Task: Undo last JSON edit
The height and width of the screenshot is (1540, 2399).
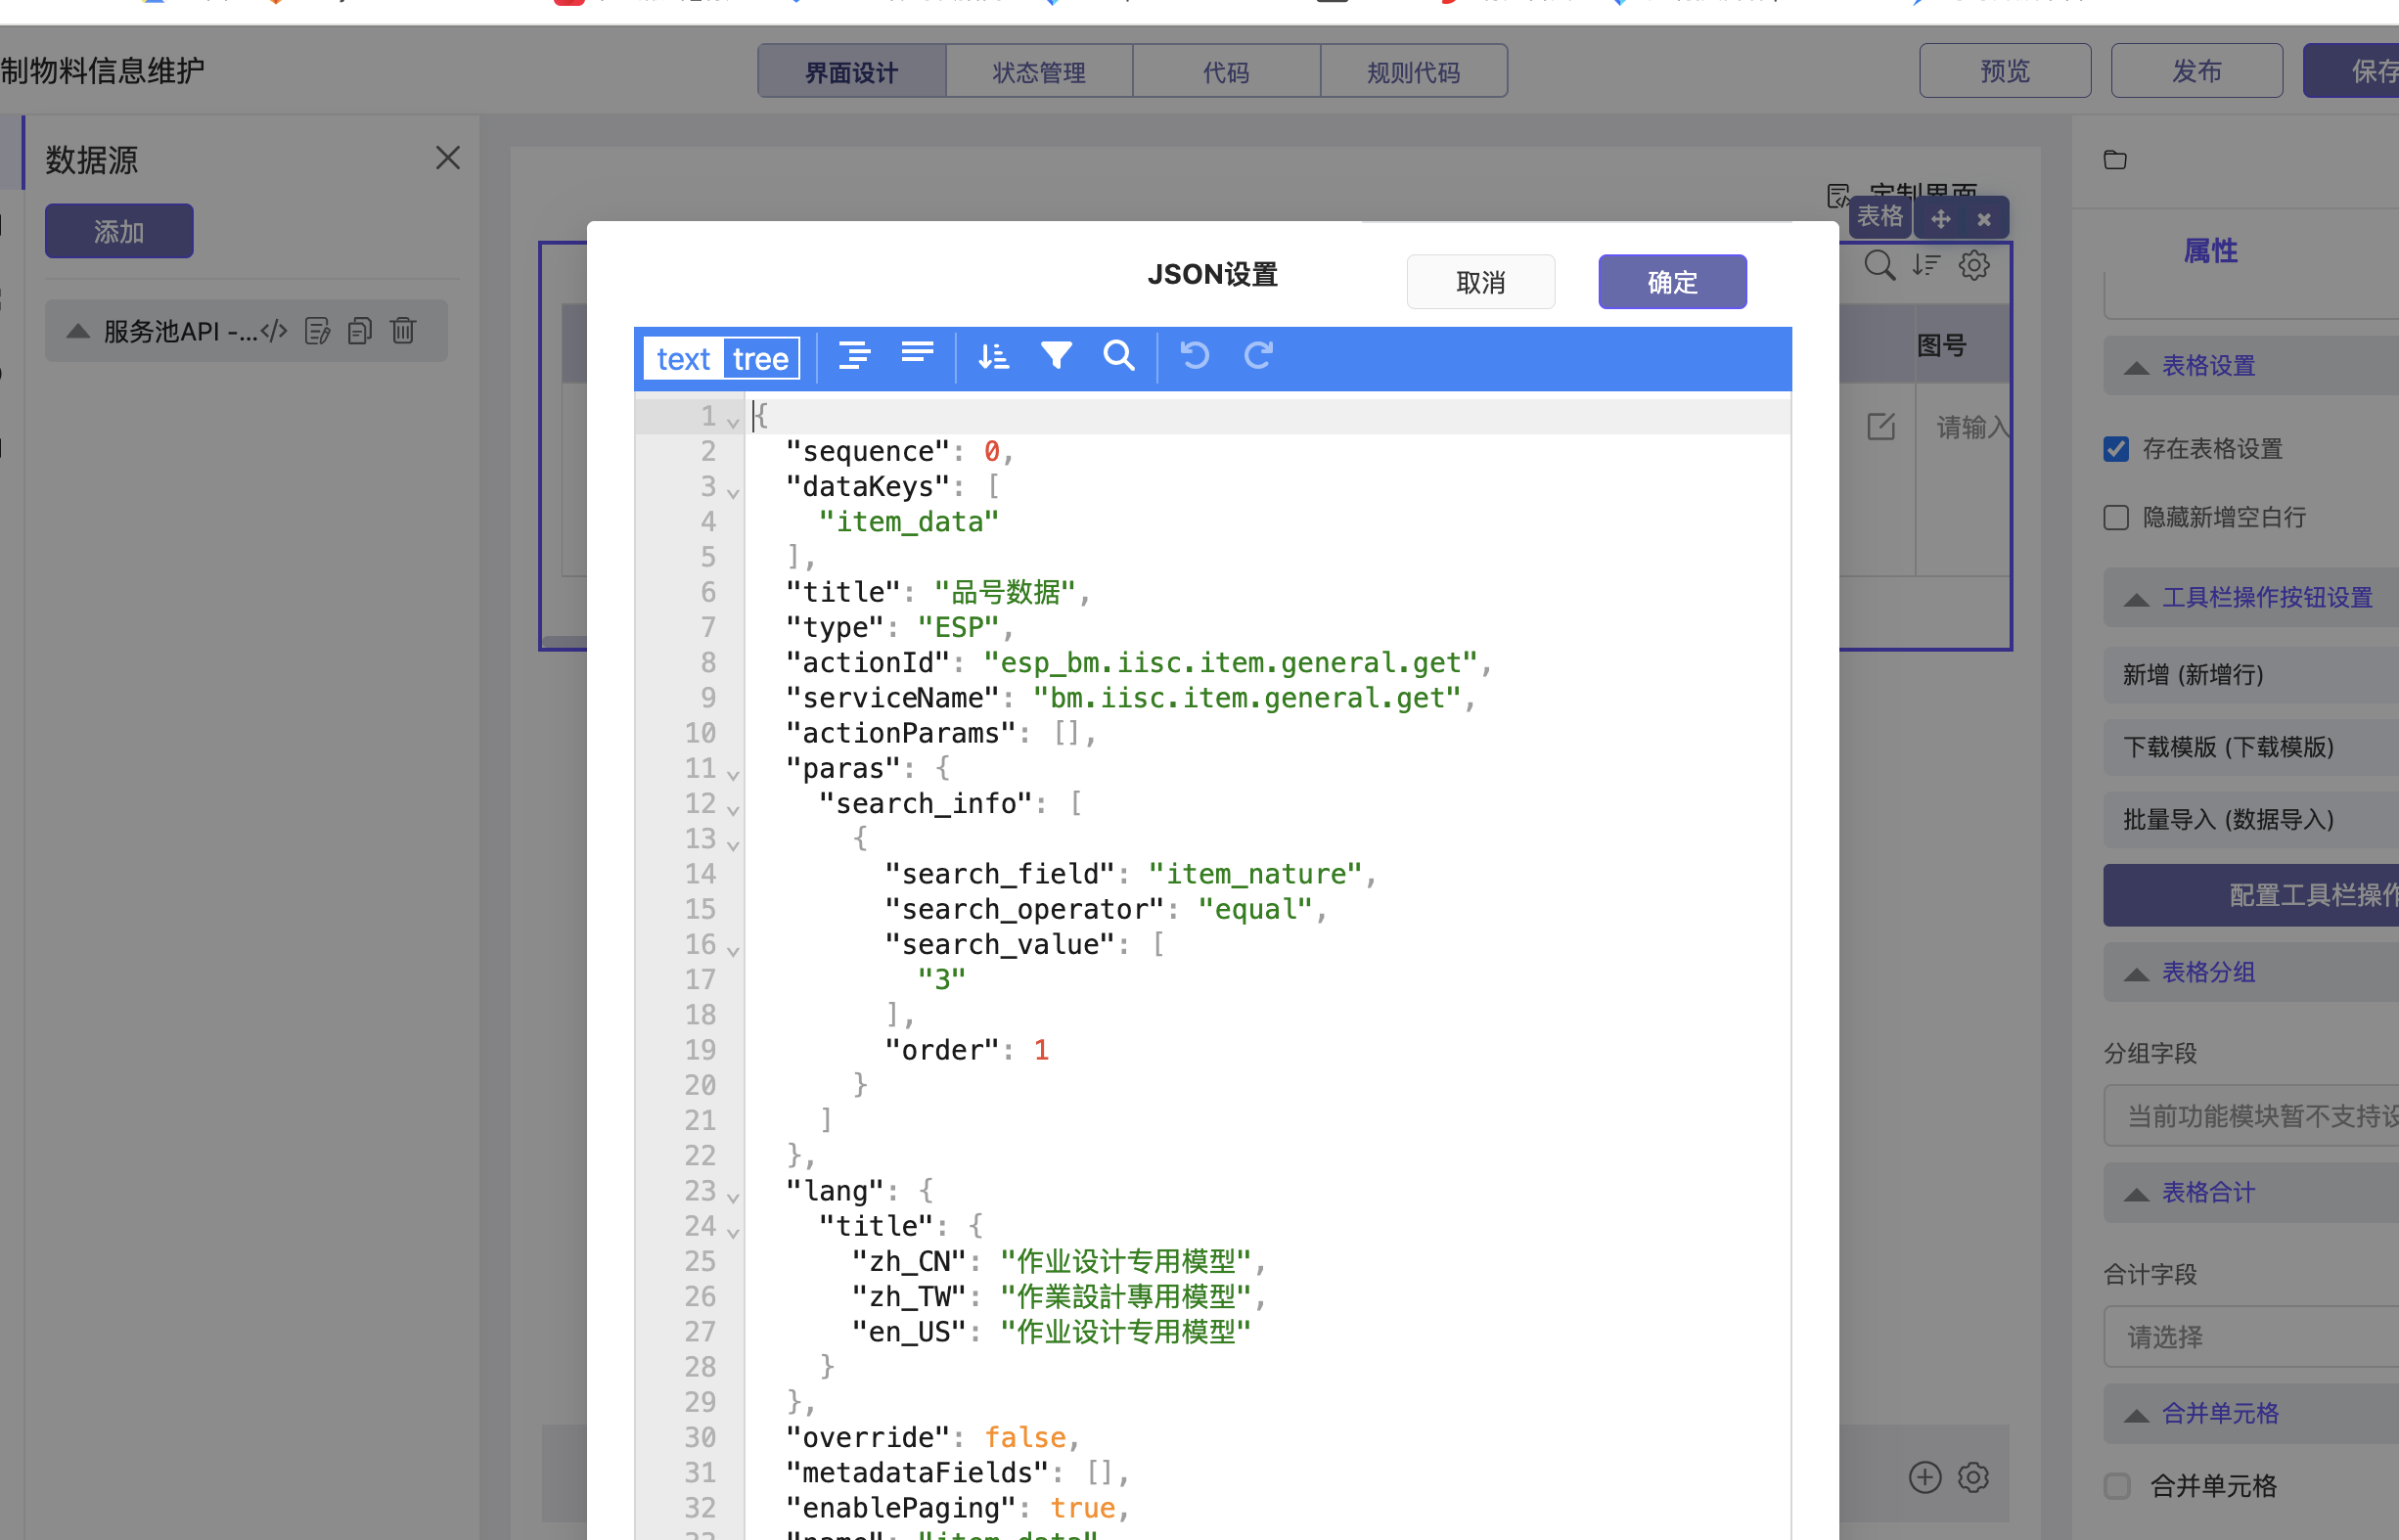Action: coord(1195,355)
